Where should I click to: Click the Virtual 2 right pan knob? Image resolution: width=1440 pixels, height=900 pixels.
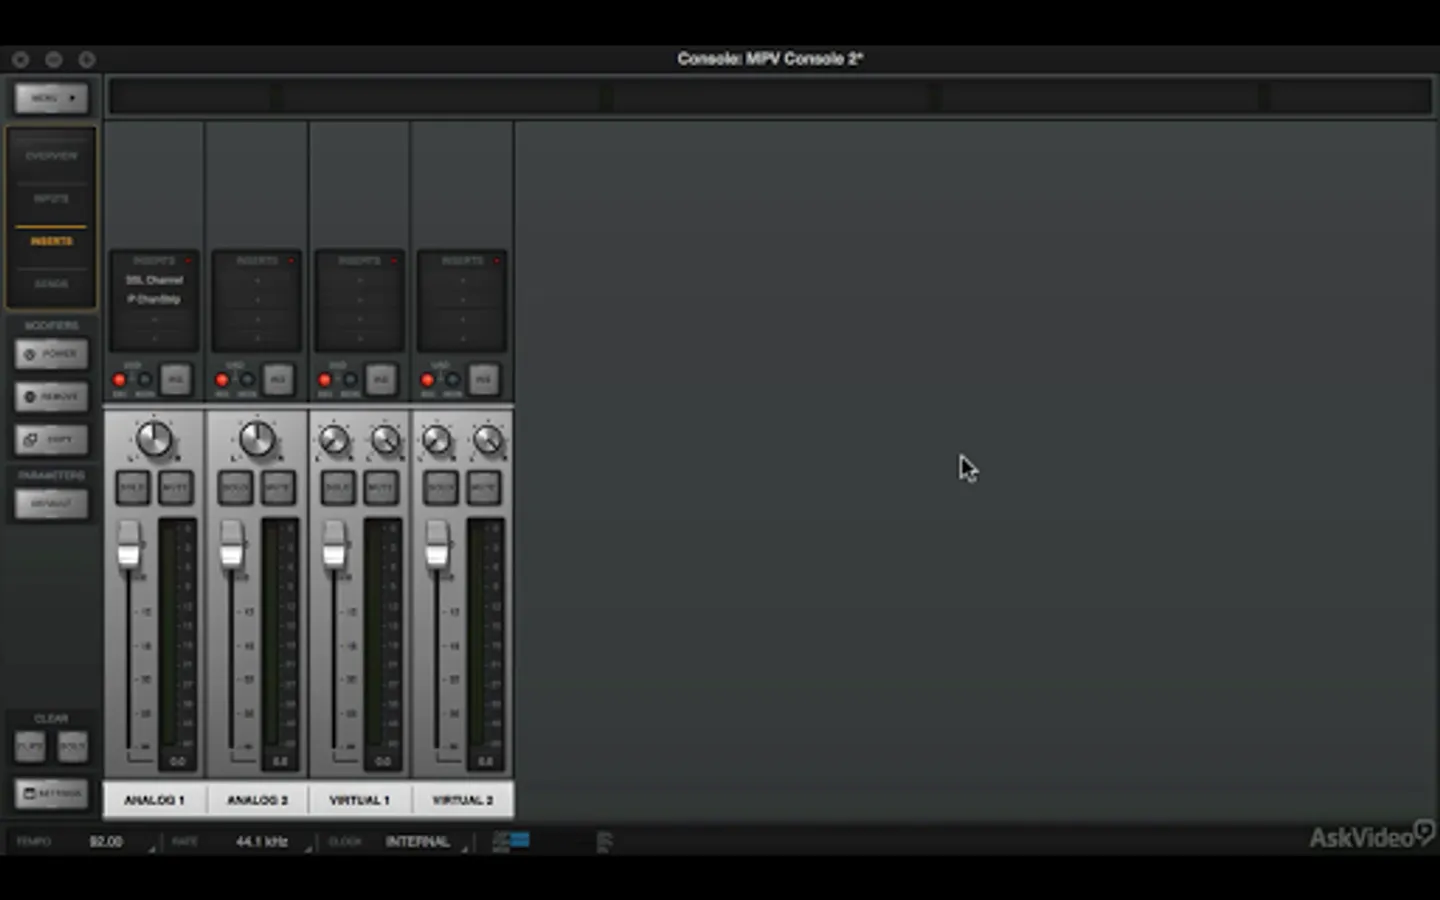(488, 440)
